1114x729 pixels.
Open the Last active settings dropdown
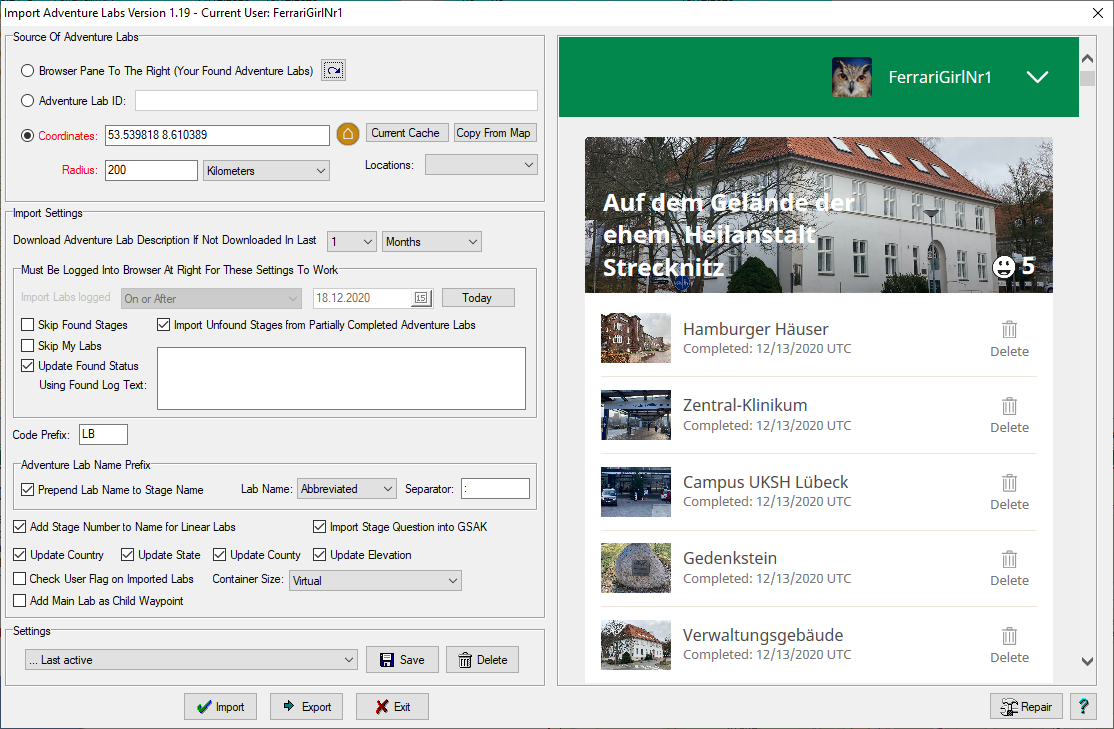[x=191, y=659]
